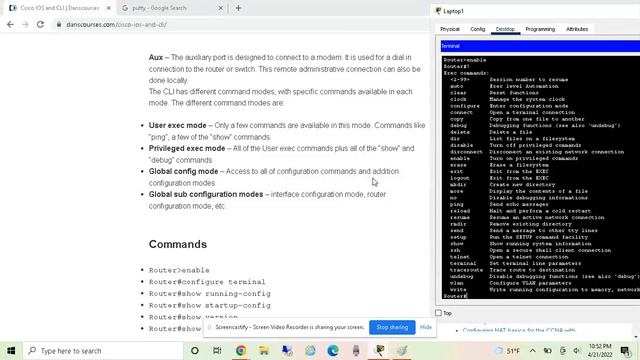
Task: Open the Attributes tab in Laptop1
Action: 577,29
